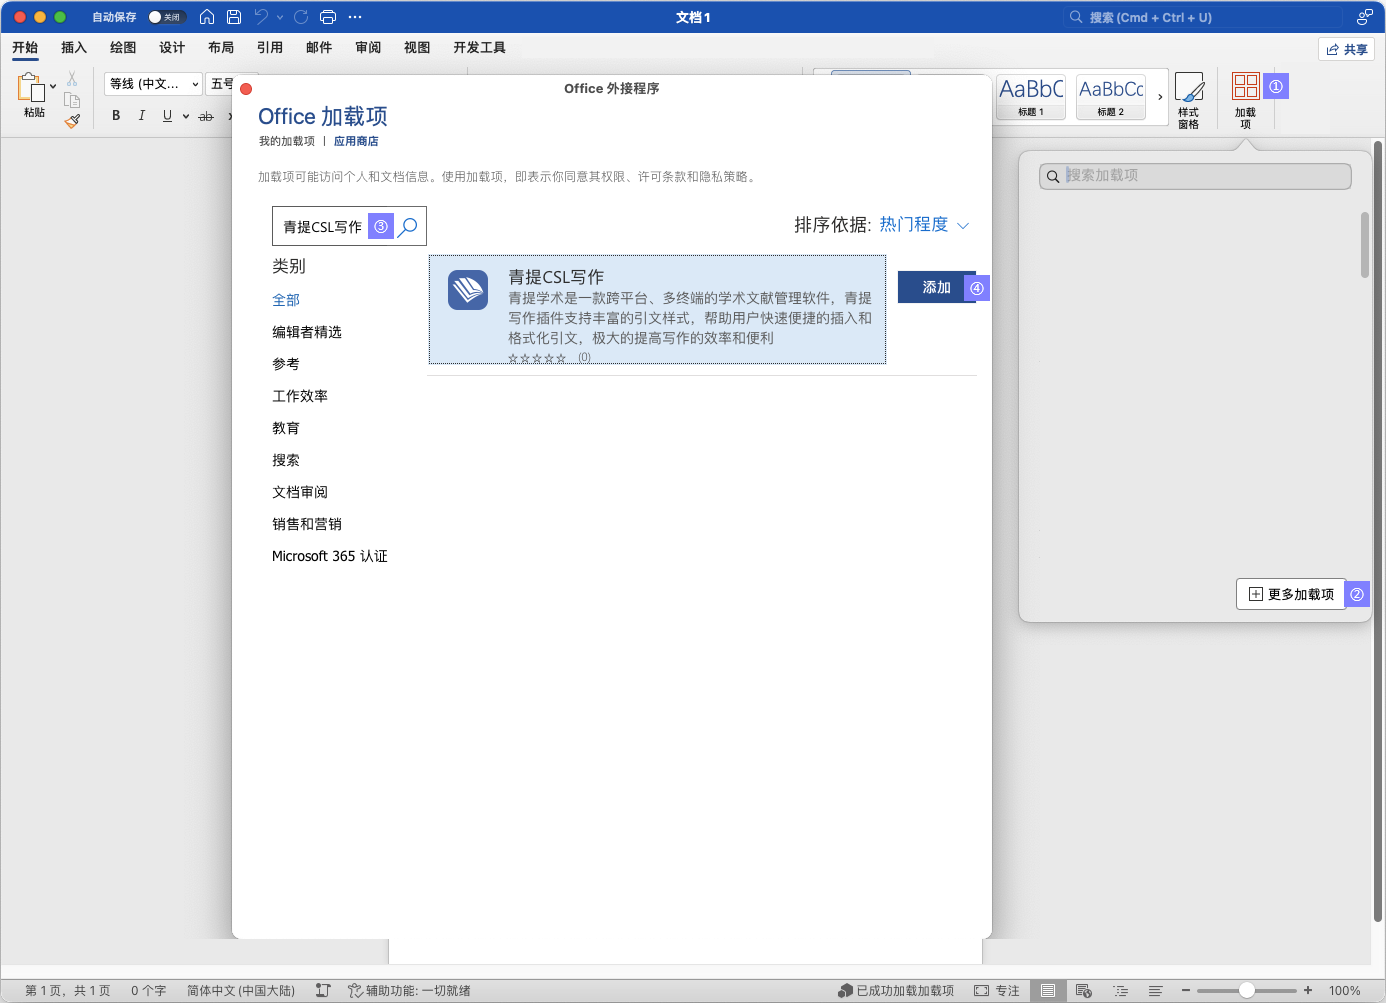1386x1003 pixels.
Task: Open the 等线 font name dropdown
Action: point(153,84)
